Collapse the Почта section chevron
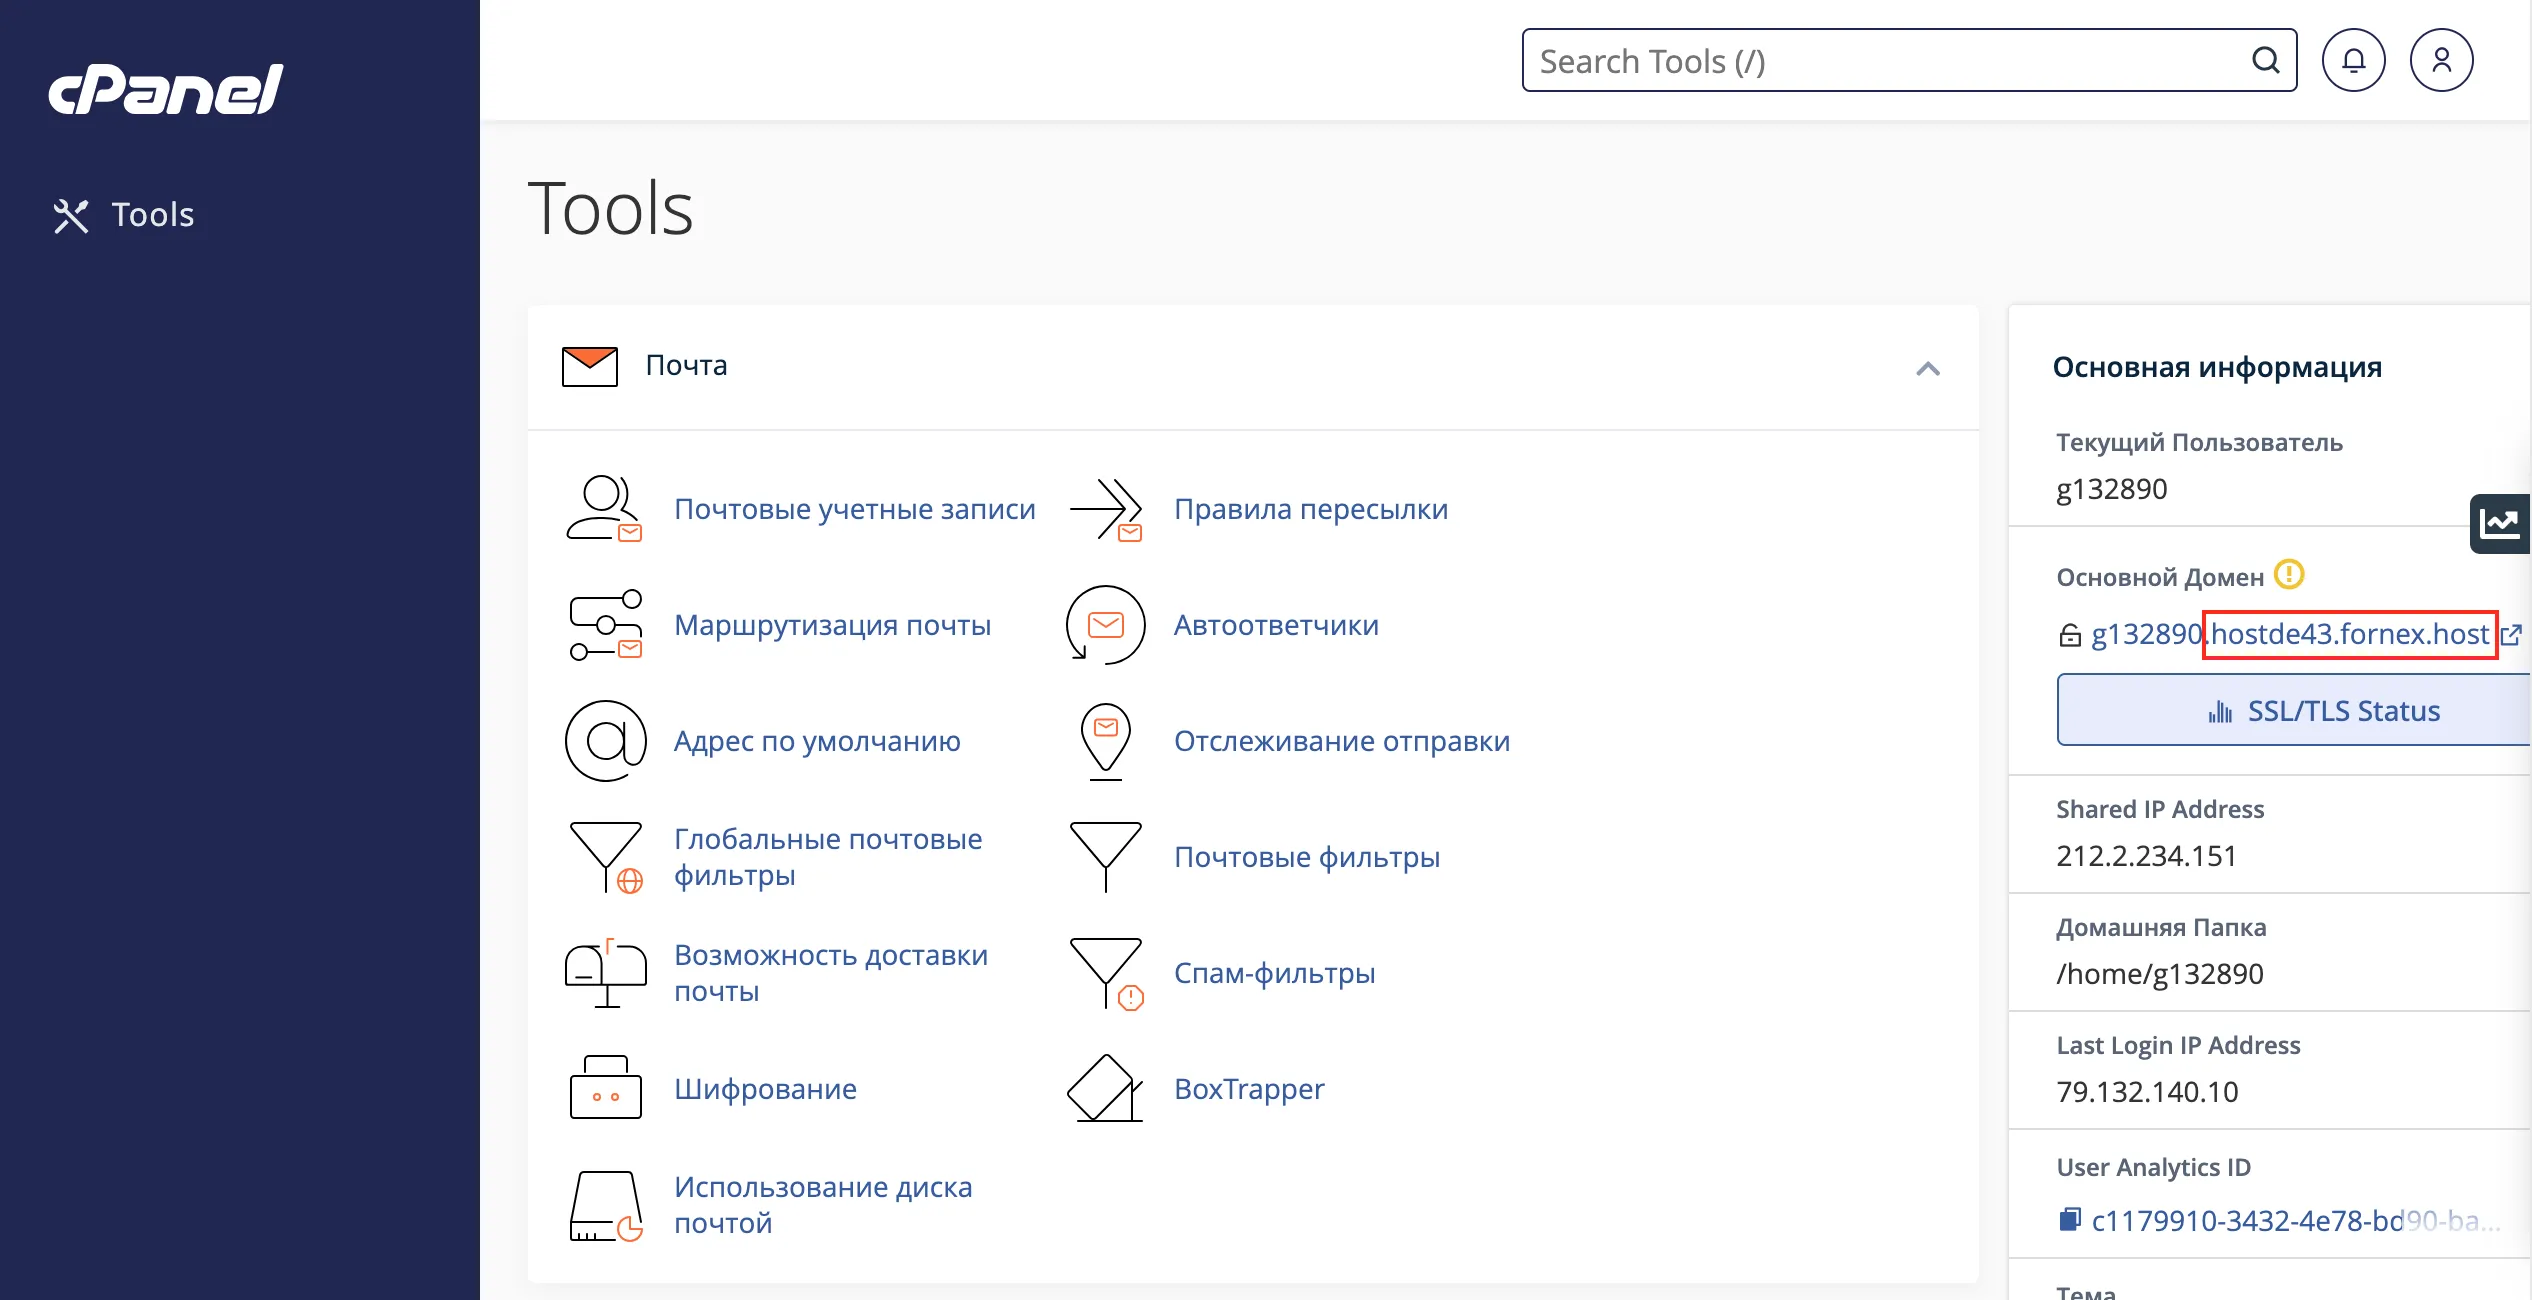 (1928, 369)
